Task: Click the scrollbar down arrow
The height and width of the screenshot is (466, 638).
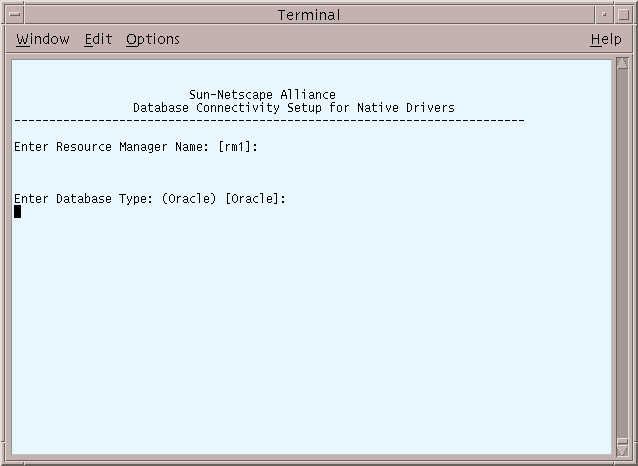Action: [x=622, y=449]
